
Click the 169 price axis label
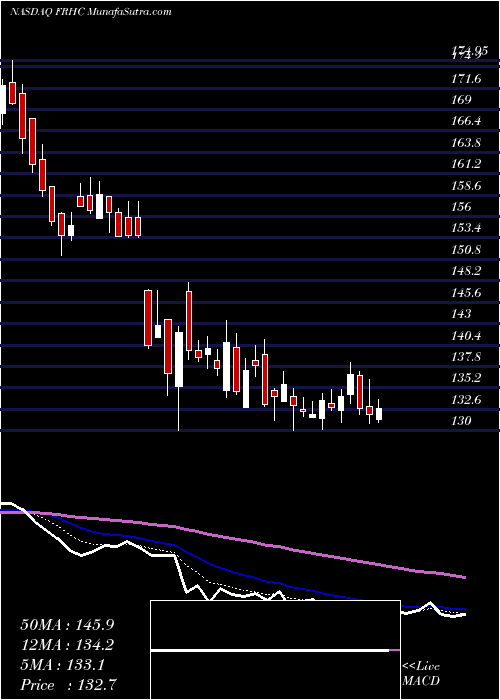[462, 99]
